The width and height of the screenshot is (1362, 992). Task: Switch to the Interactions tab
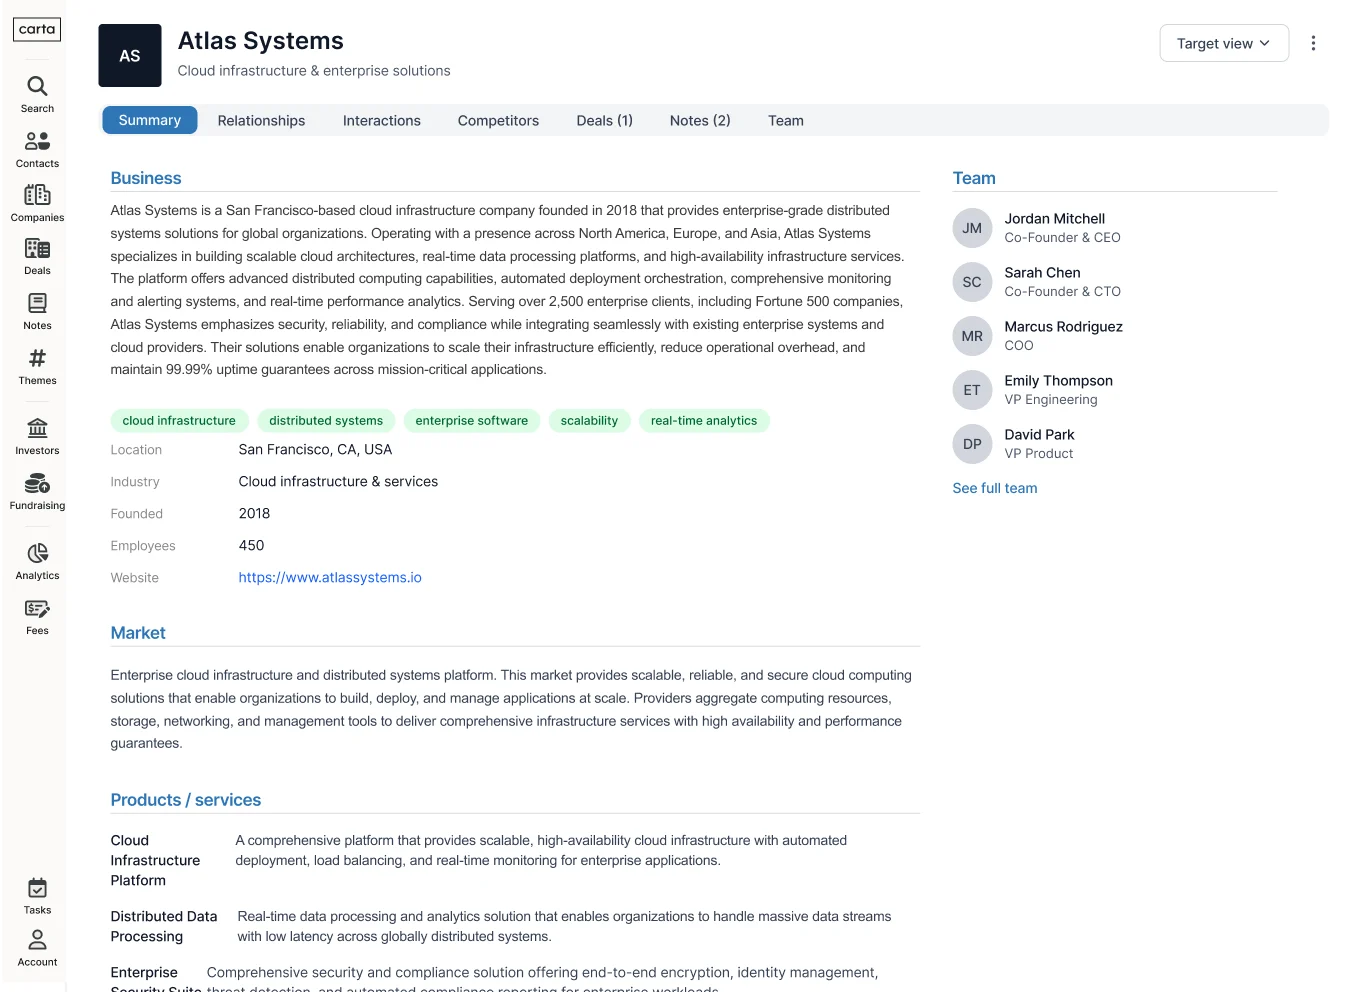click(x=382, y=120)
